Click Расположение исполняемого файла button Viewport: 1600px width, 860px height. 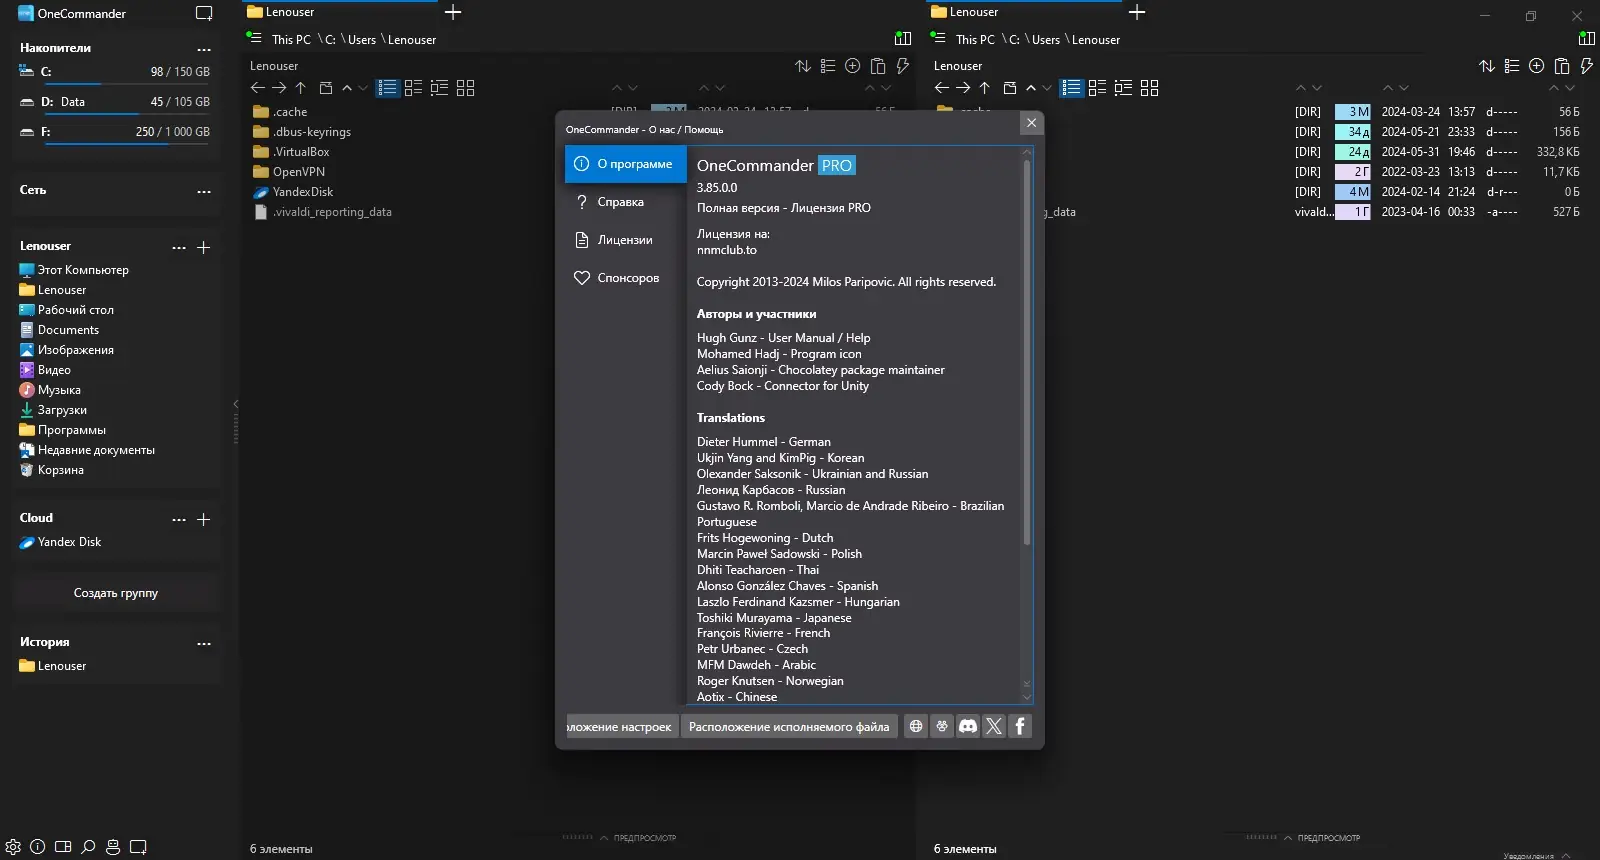coord(789,727)
